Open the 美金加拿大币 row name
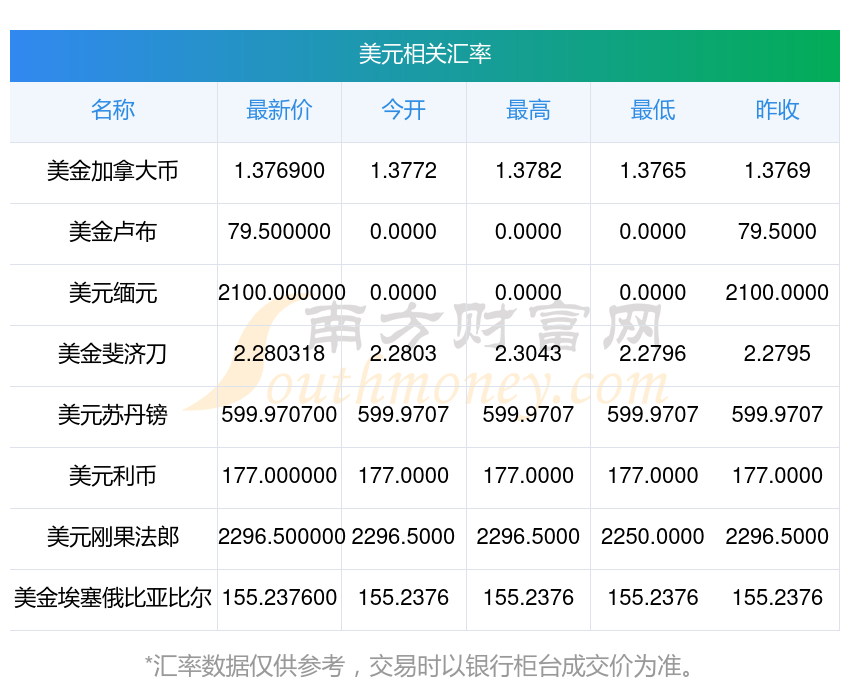Viewport: 850px width, 697px height. (113, 171)
